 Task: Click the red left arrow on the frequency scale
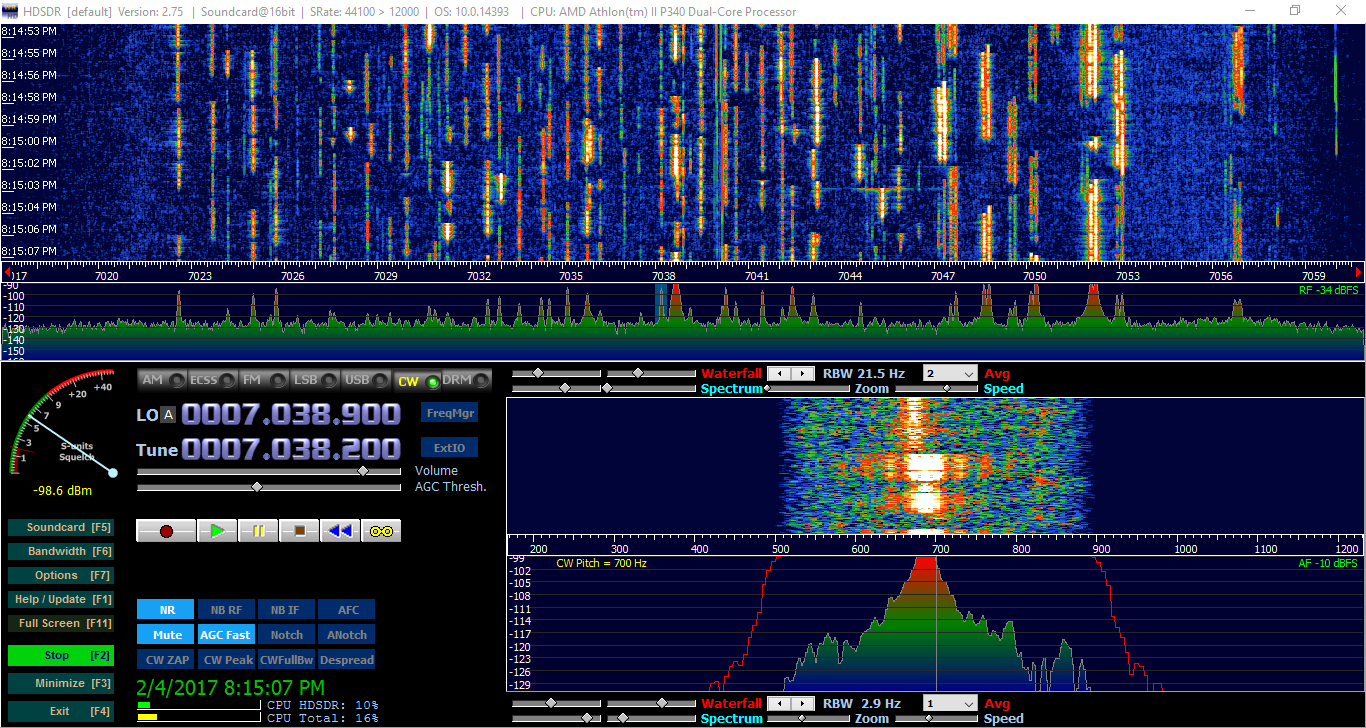[x=8, y=271]
